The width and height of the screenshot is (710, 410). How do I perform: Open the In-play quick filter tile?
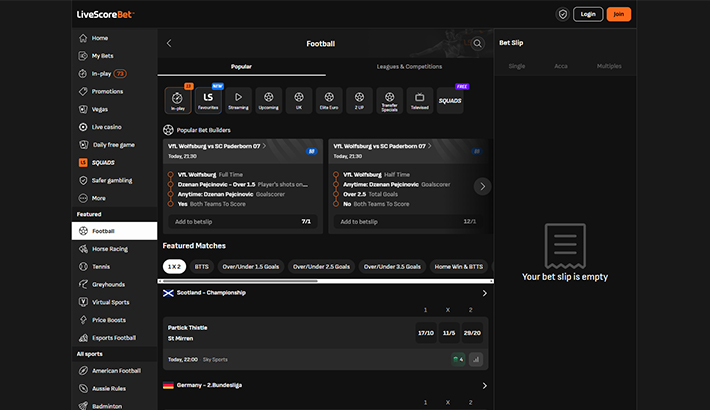[178, 100]
